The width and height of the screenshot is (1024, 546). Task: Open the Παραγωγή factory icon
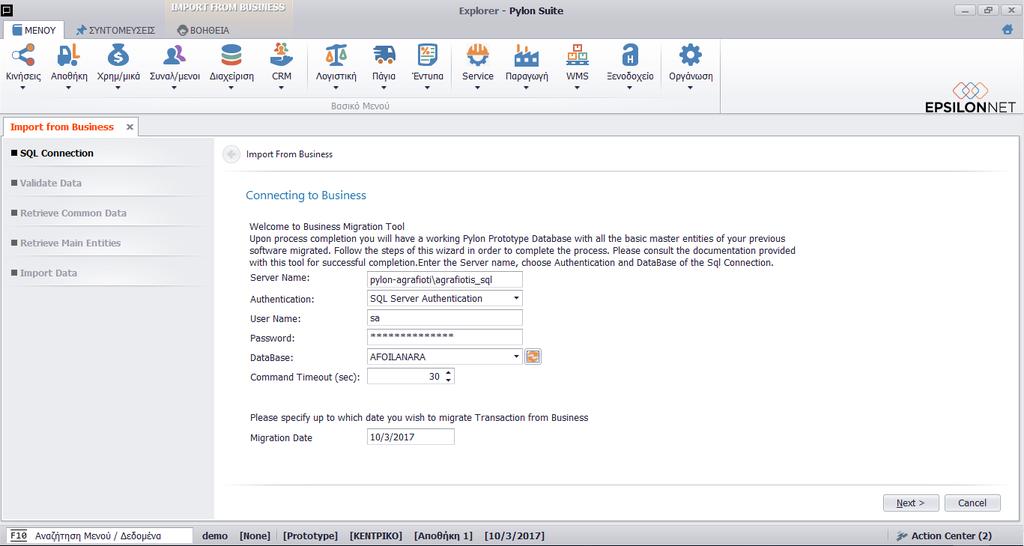[526, 56]
